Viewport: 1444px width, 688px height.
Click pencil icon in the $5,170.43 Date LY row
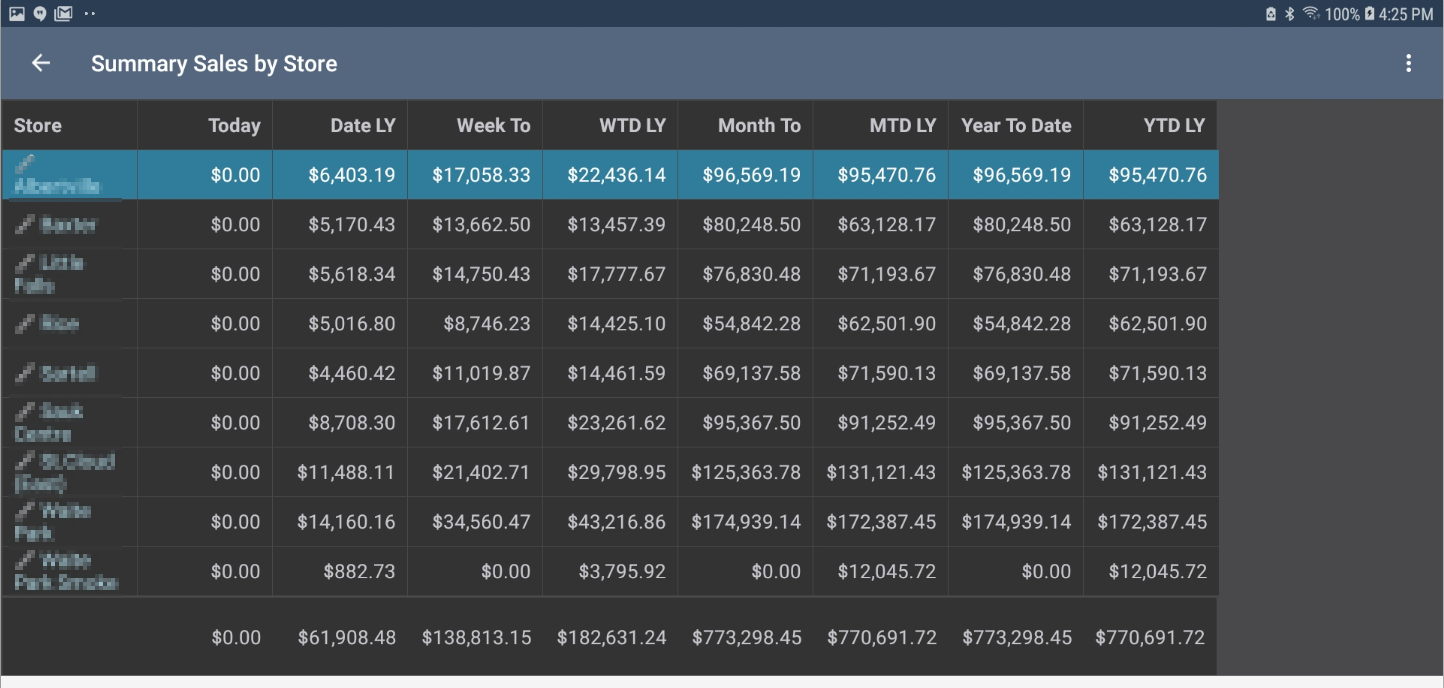click(25, 225)
